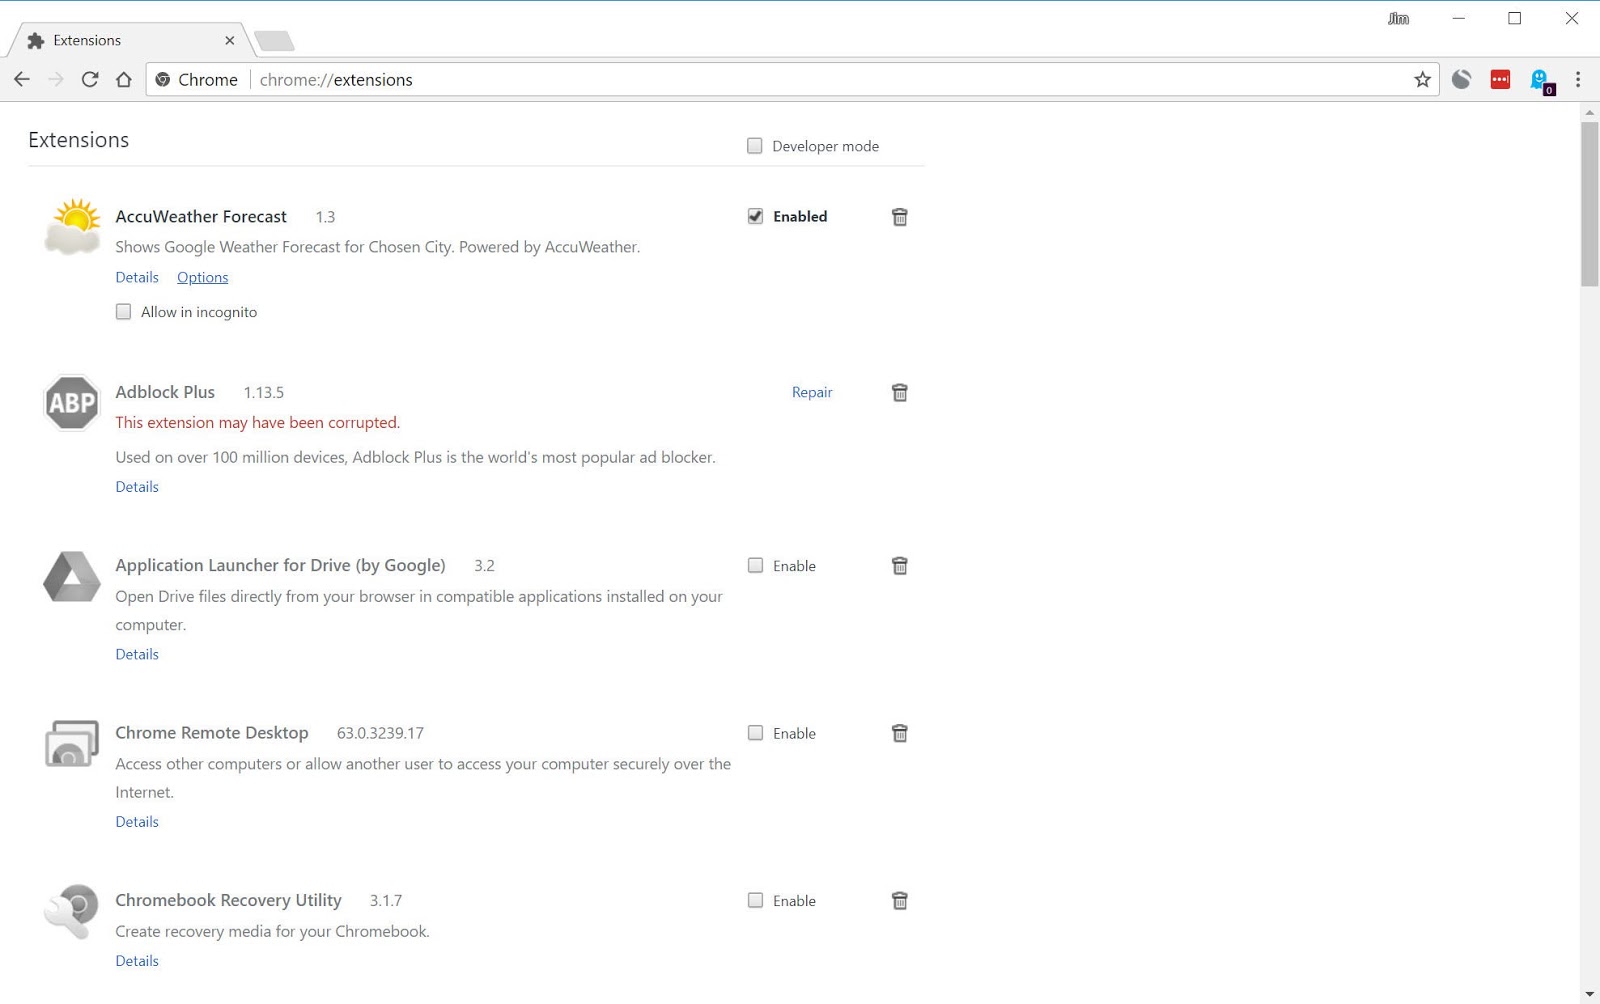
Task: Open Details for Chromebook Recovery Utility
Action: (x=137, y=960)
